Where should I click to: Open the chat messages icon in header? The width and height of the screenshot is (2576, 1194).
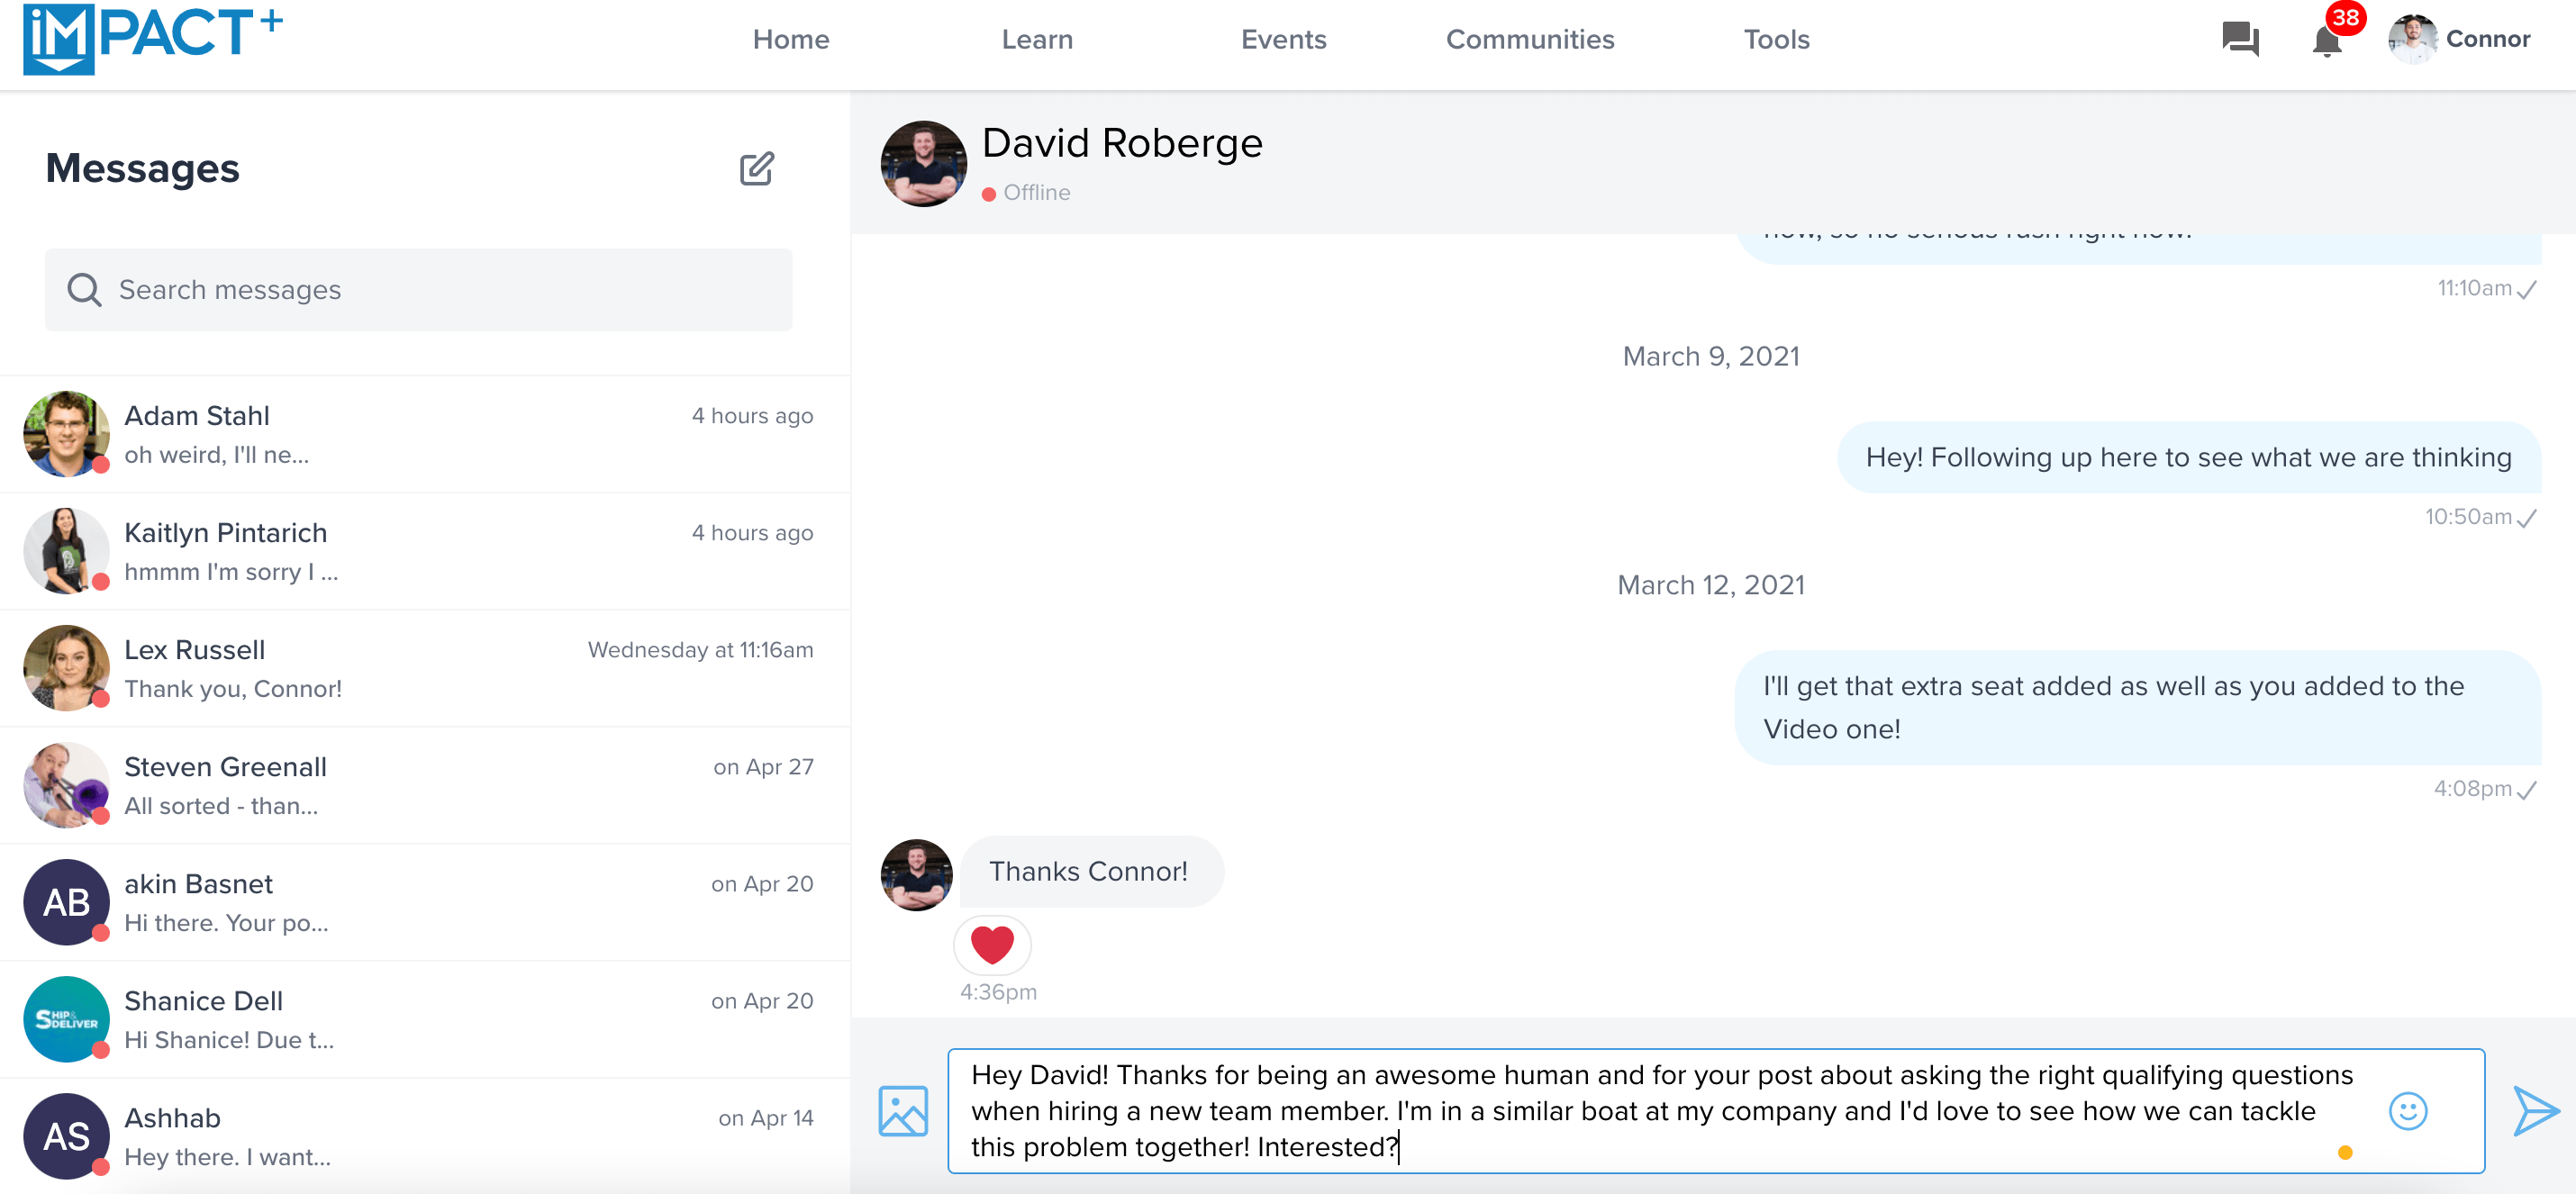pyautogui.click(x=2240, y=39)
